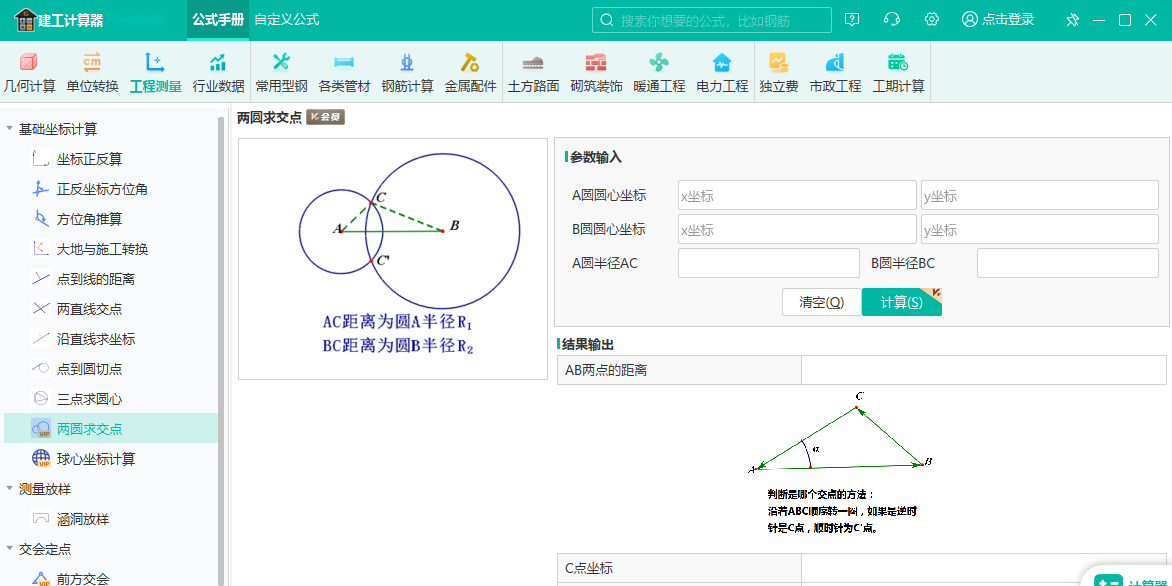Switch to 公式手册 tab
1172x586 pixels.
pyautogui.click(x=218, y=20)
